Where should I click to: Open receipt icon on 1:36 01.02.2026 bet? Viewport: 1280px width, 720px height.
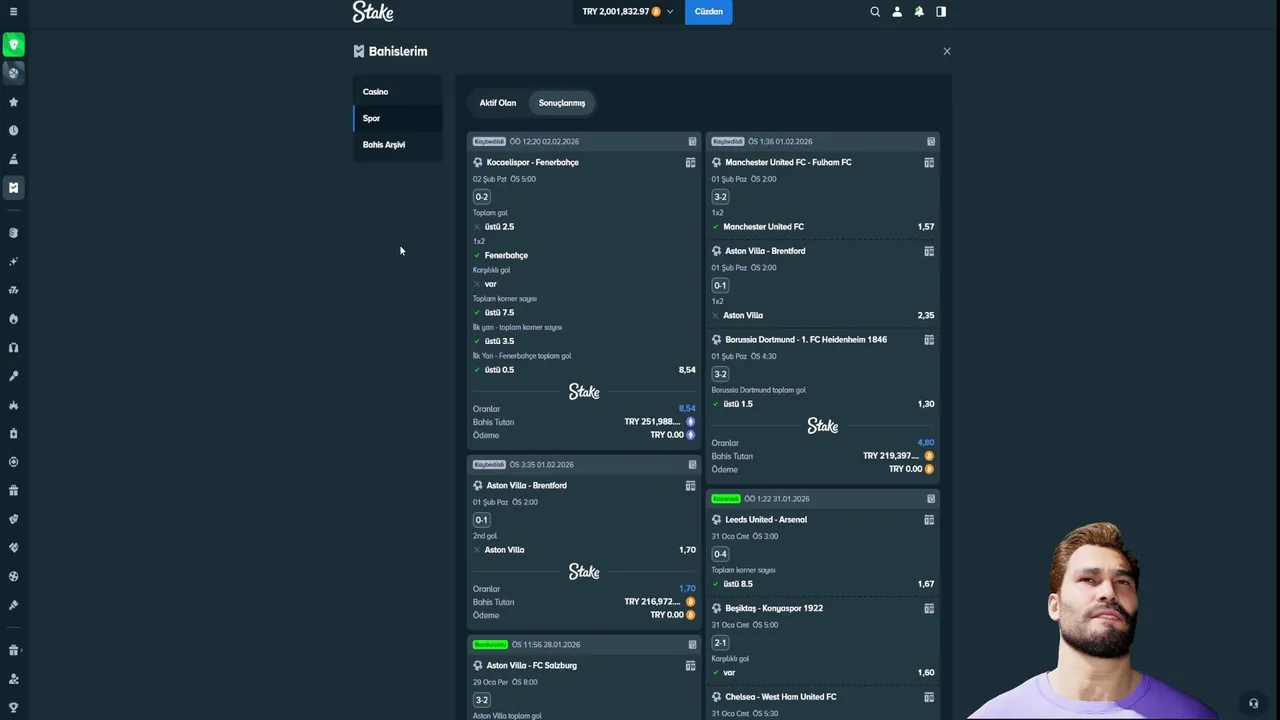931,142
